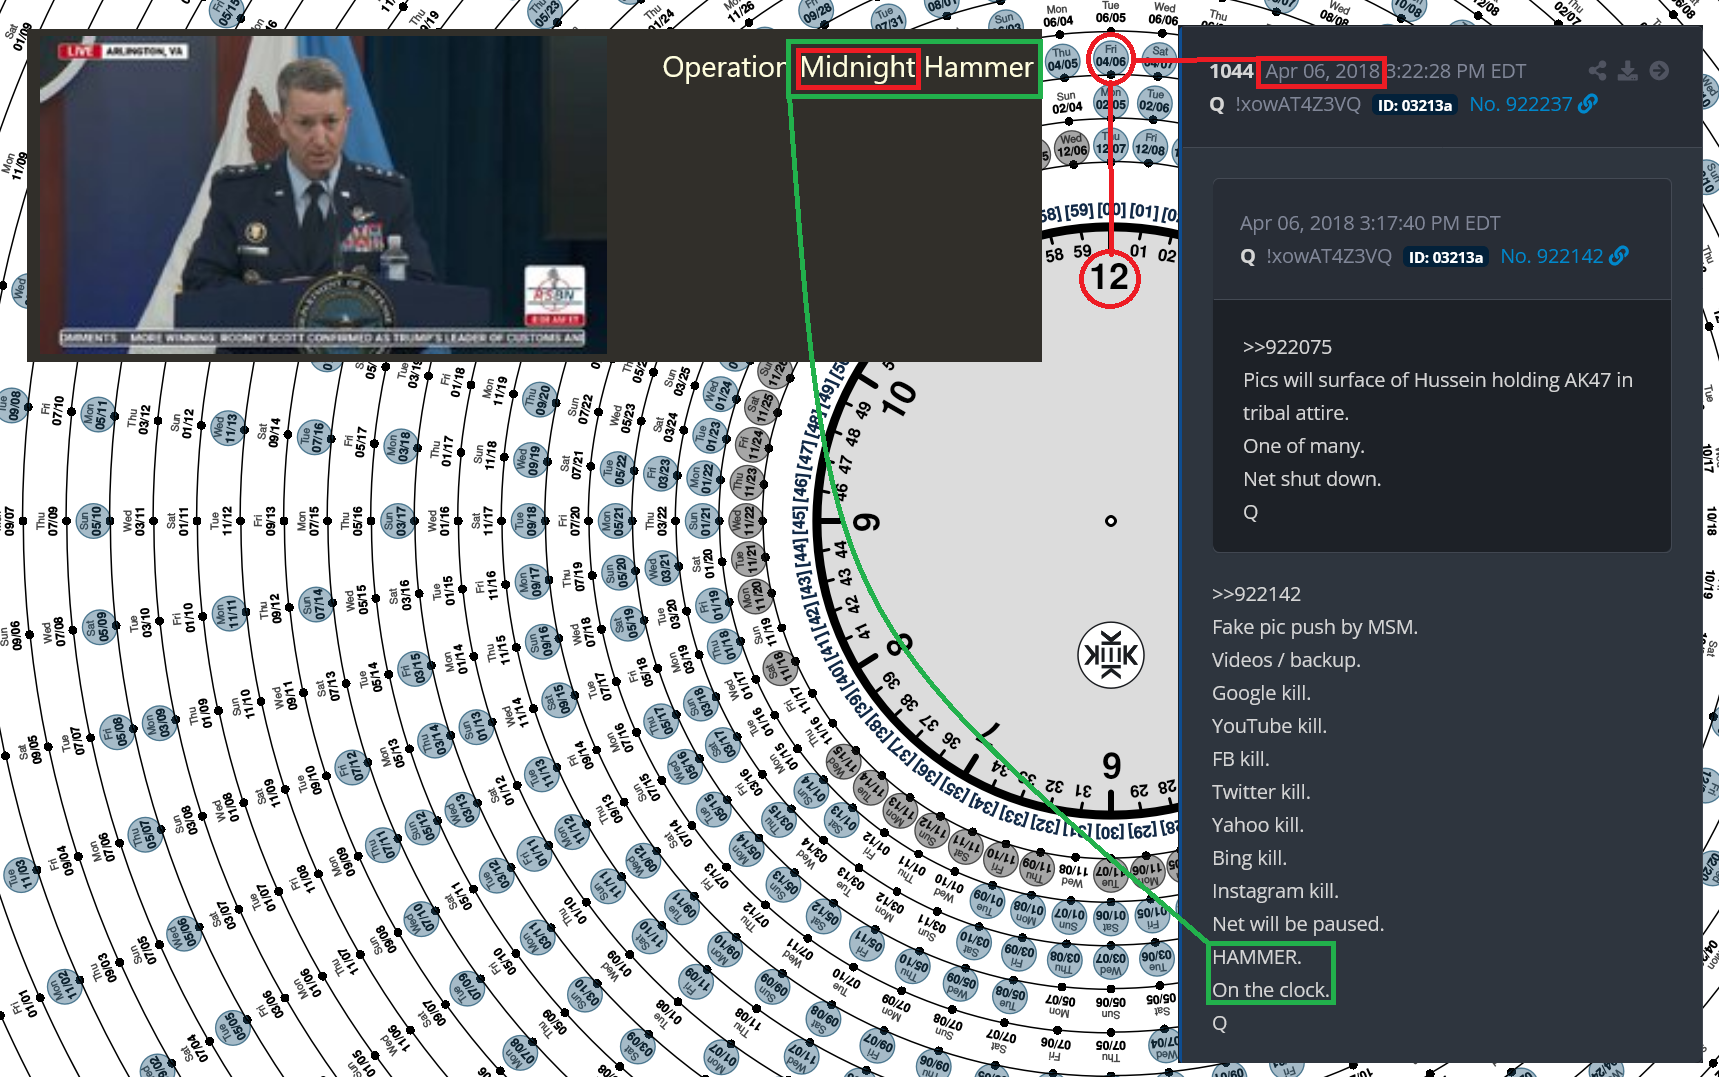Click the 10 numeral on the clock

pyautogui.click(x=898, y=397)
